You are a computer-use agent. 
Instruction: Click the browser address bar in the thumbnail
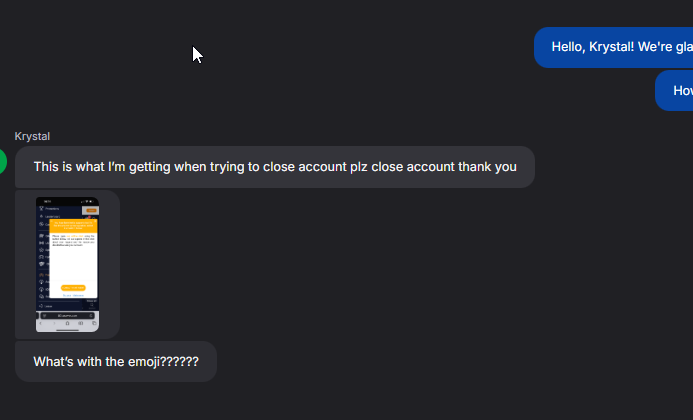(x=67, y=315)
